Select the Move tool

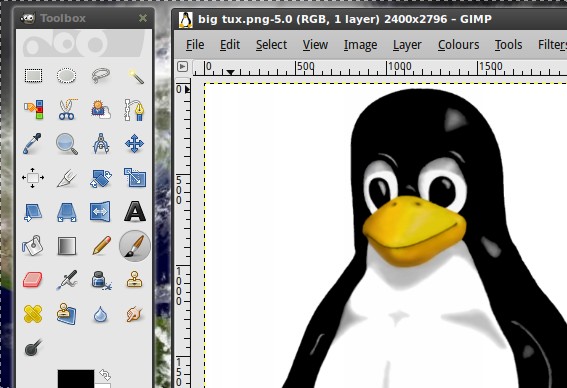point(135,144)
